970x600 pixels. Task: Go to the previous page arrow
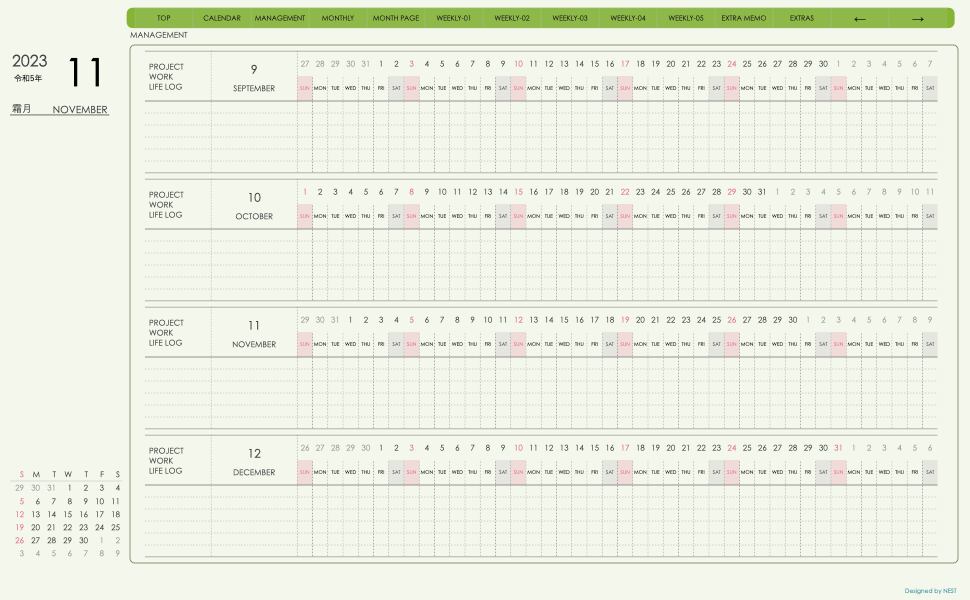click(x=859, y=19)
